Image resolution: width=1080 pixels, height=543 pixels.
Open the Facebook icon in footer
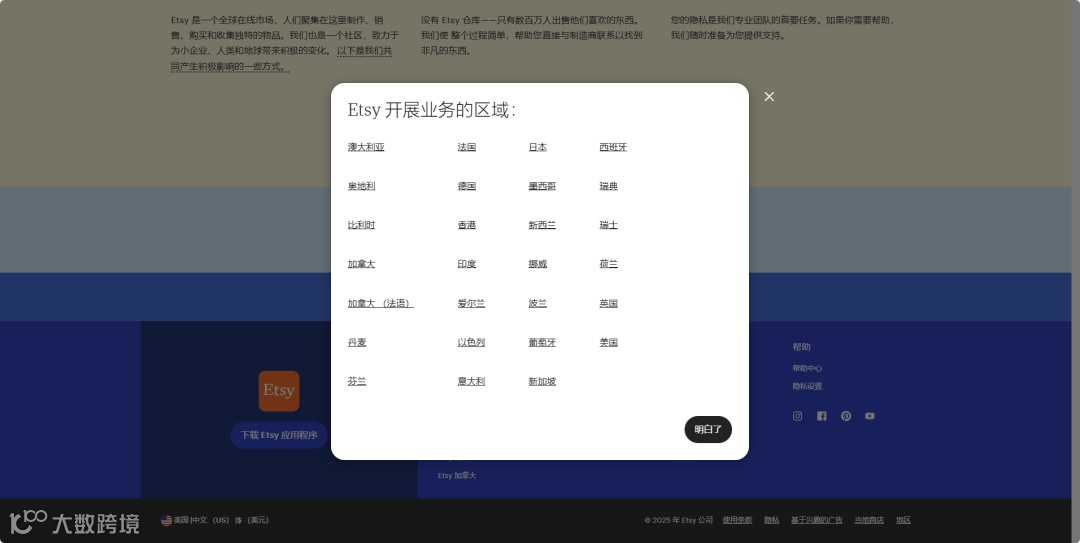pyautogui.click(x=822, y=416)
